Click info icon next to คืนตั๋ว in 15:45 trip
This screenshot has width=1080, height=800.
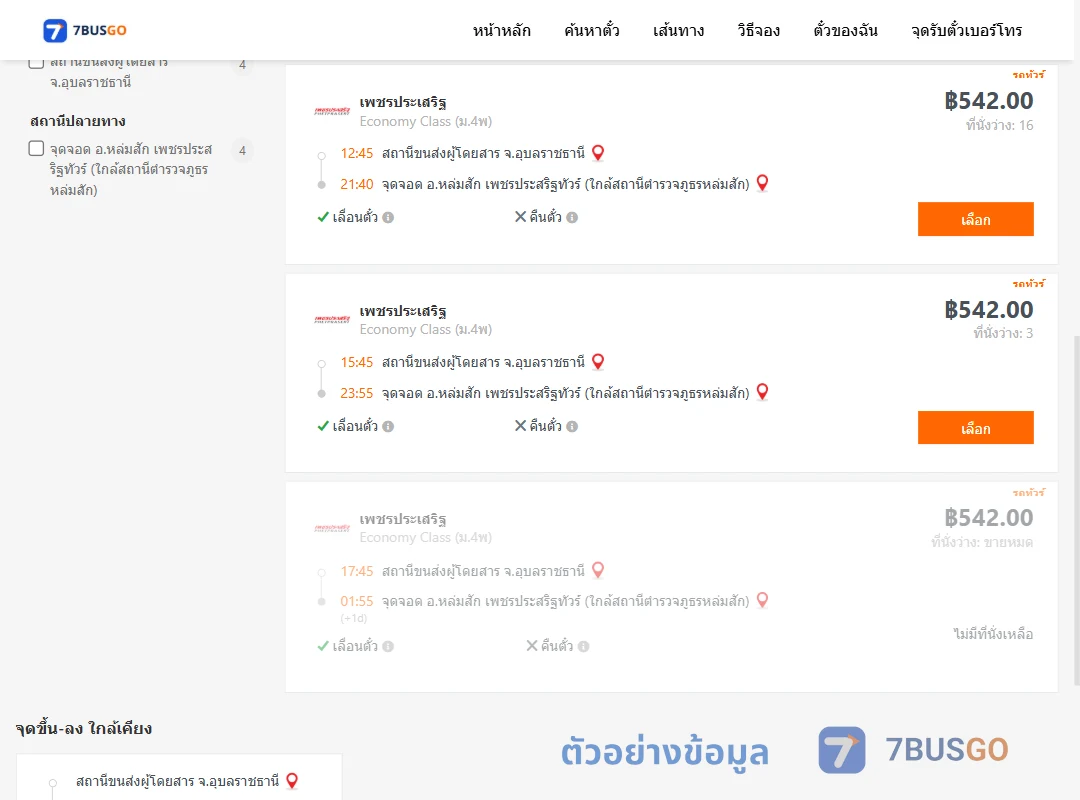(572, 427)
